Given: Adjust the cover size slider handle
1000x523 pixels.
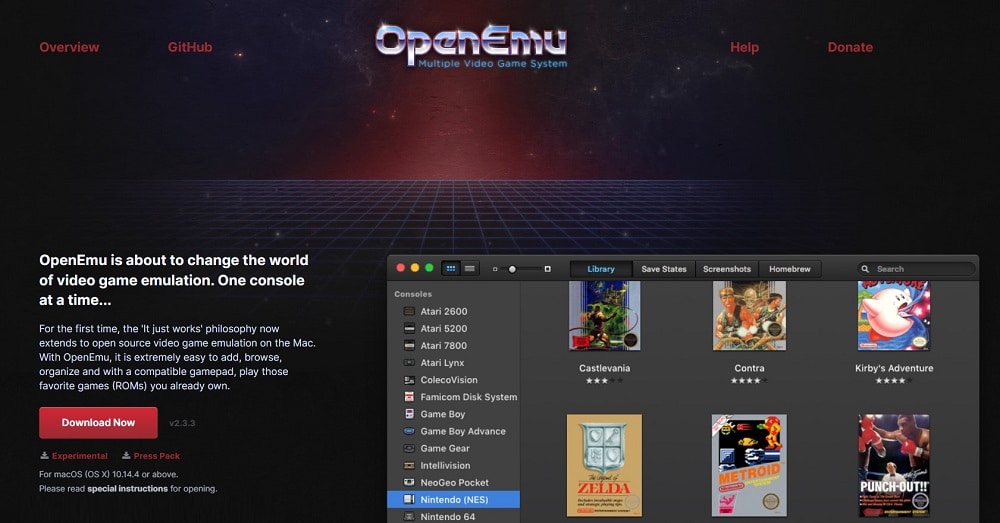Looking at the screenshot, I should [512, 269].
